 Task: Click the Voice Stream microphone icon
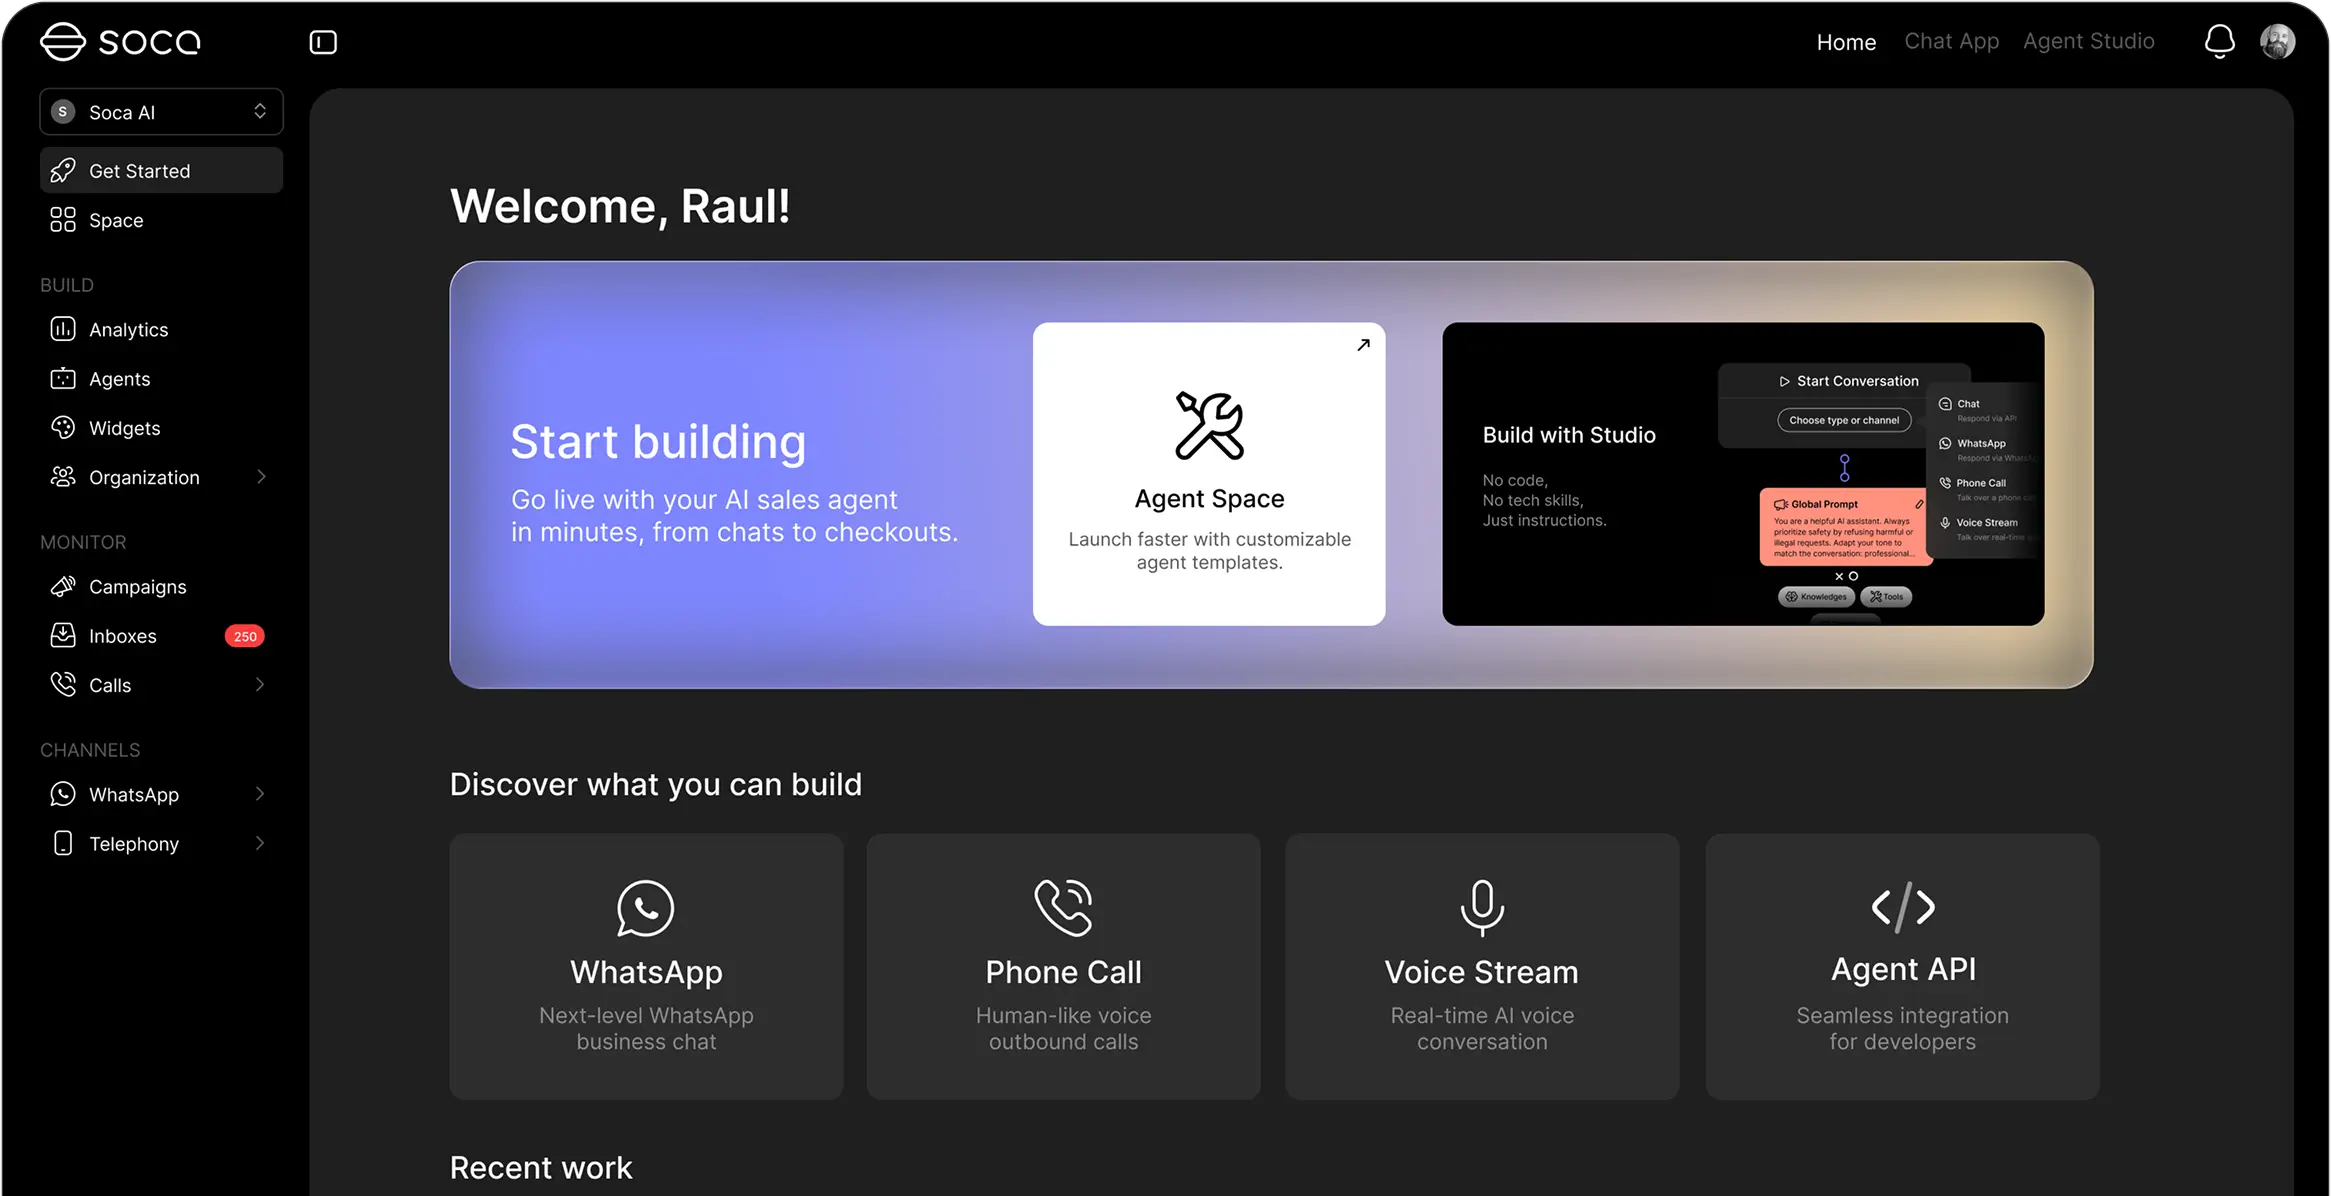(x=1482, y=908)
